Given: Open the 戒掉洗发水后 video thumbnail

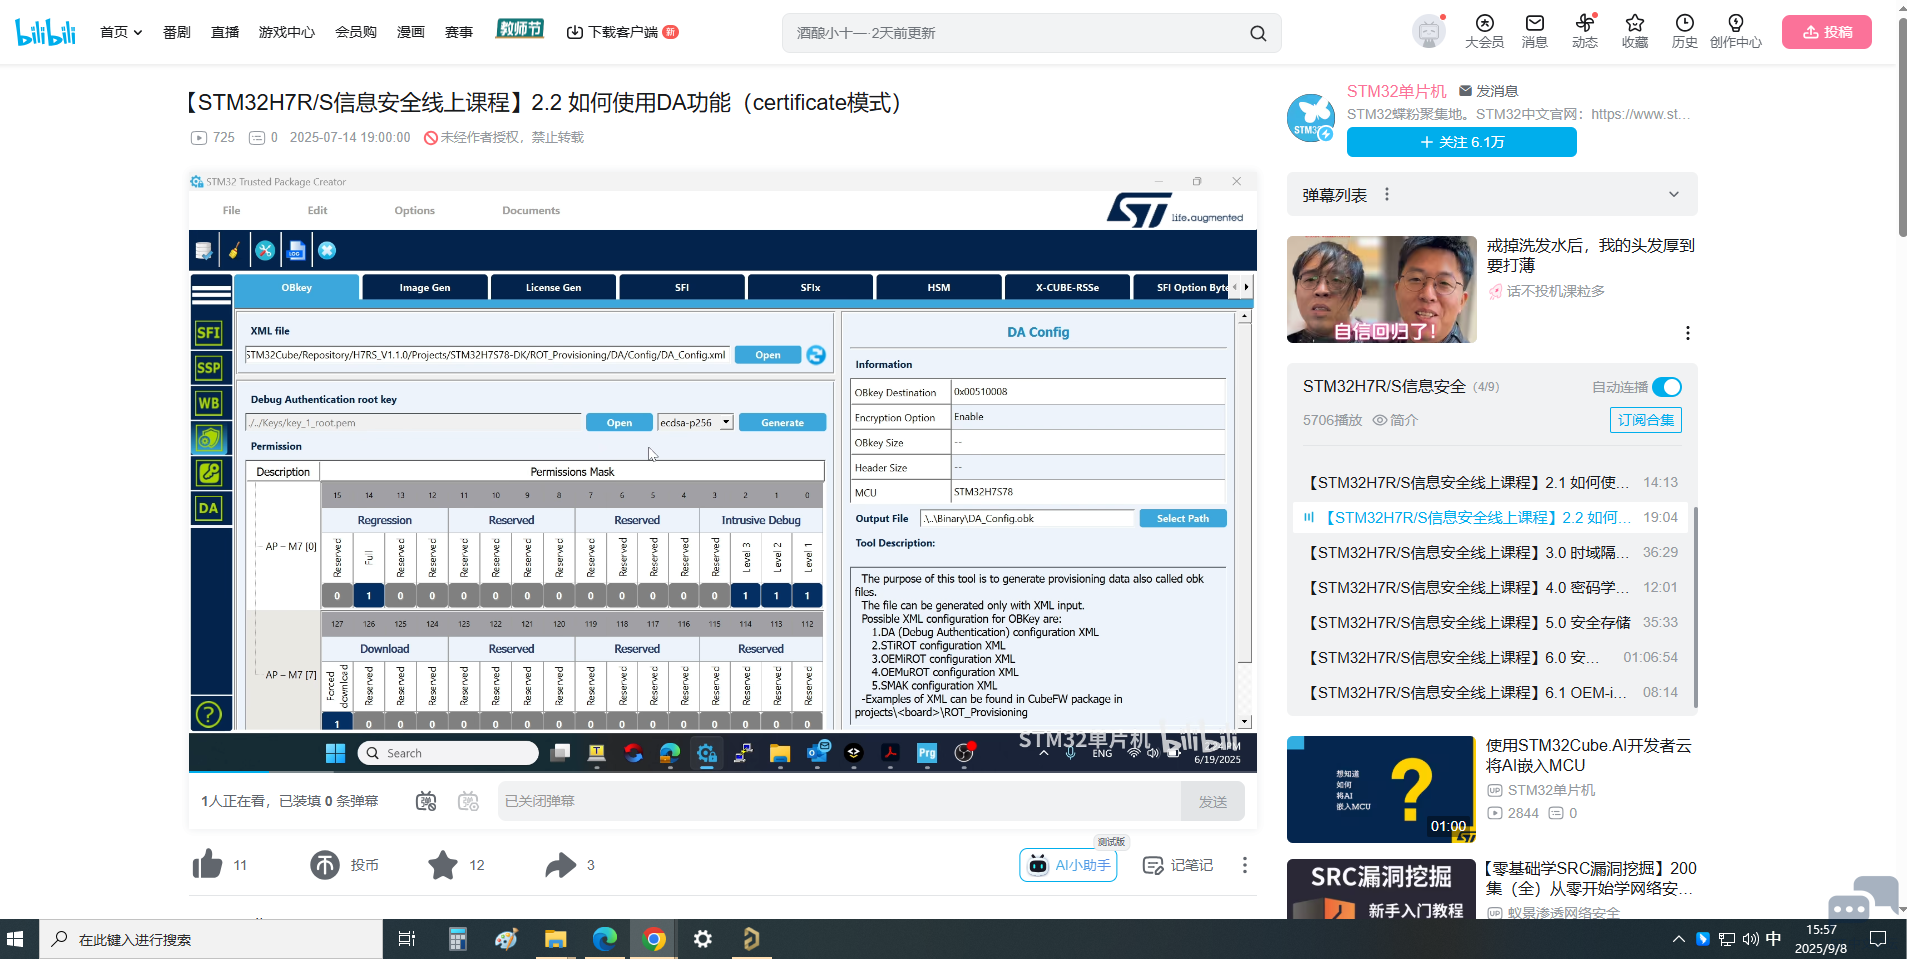Looking at the screenshot, I should coord(1382,289).
